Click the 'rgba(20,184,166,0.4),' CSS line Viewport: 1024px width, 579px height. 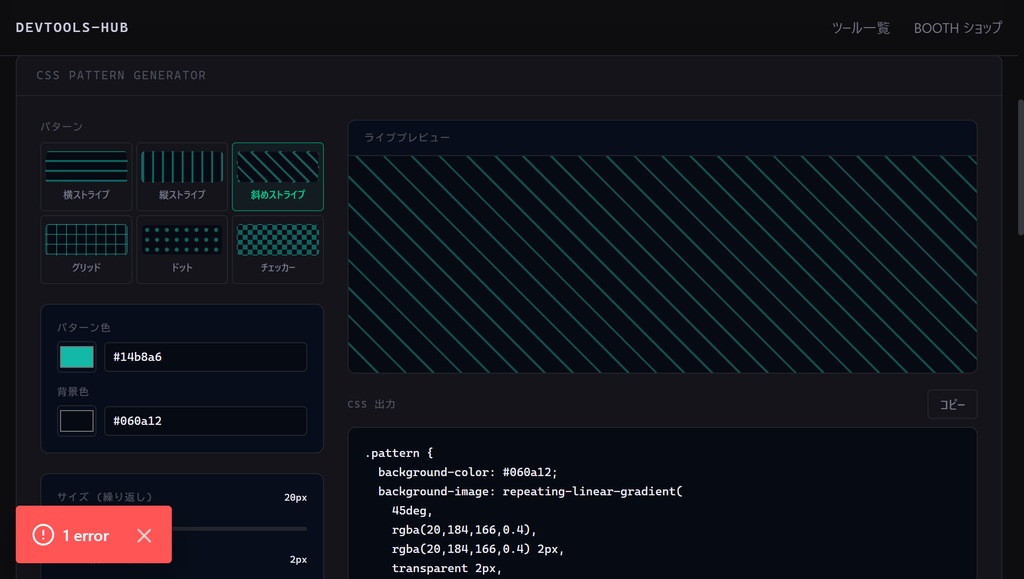464,529
